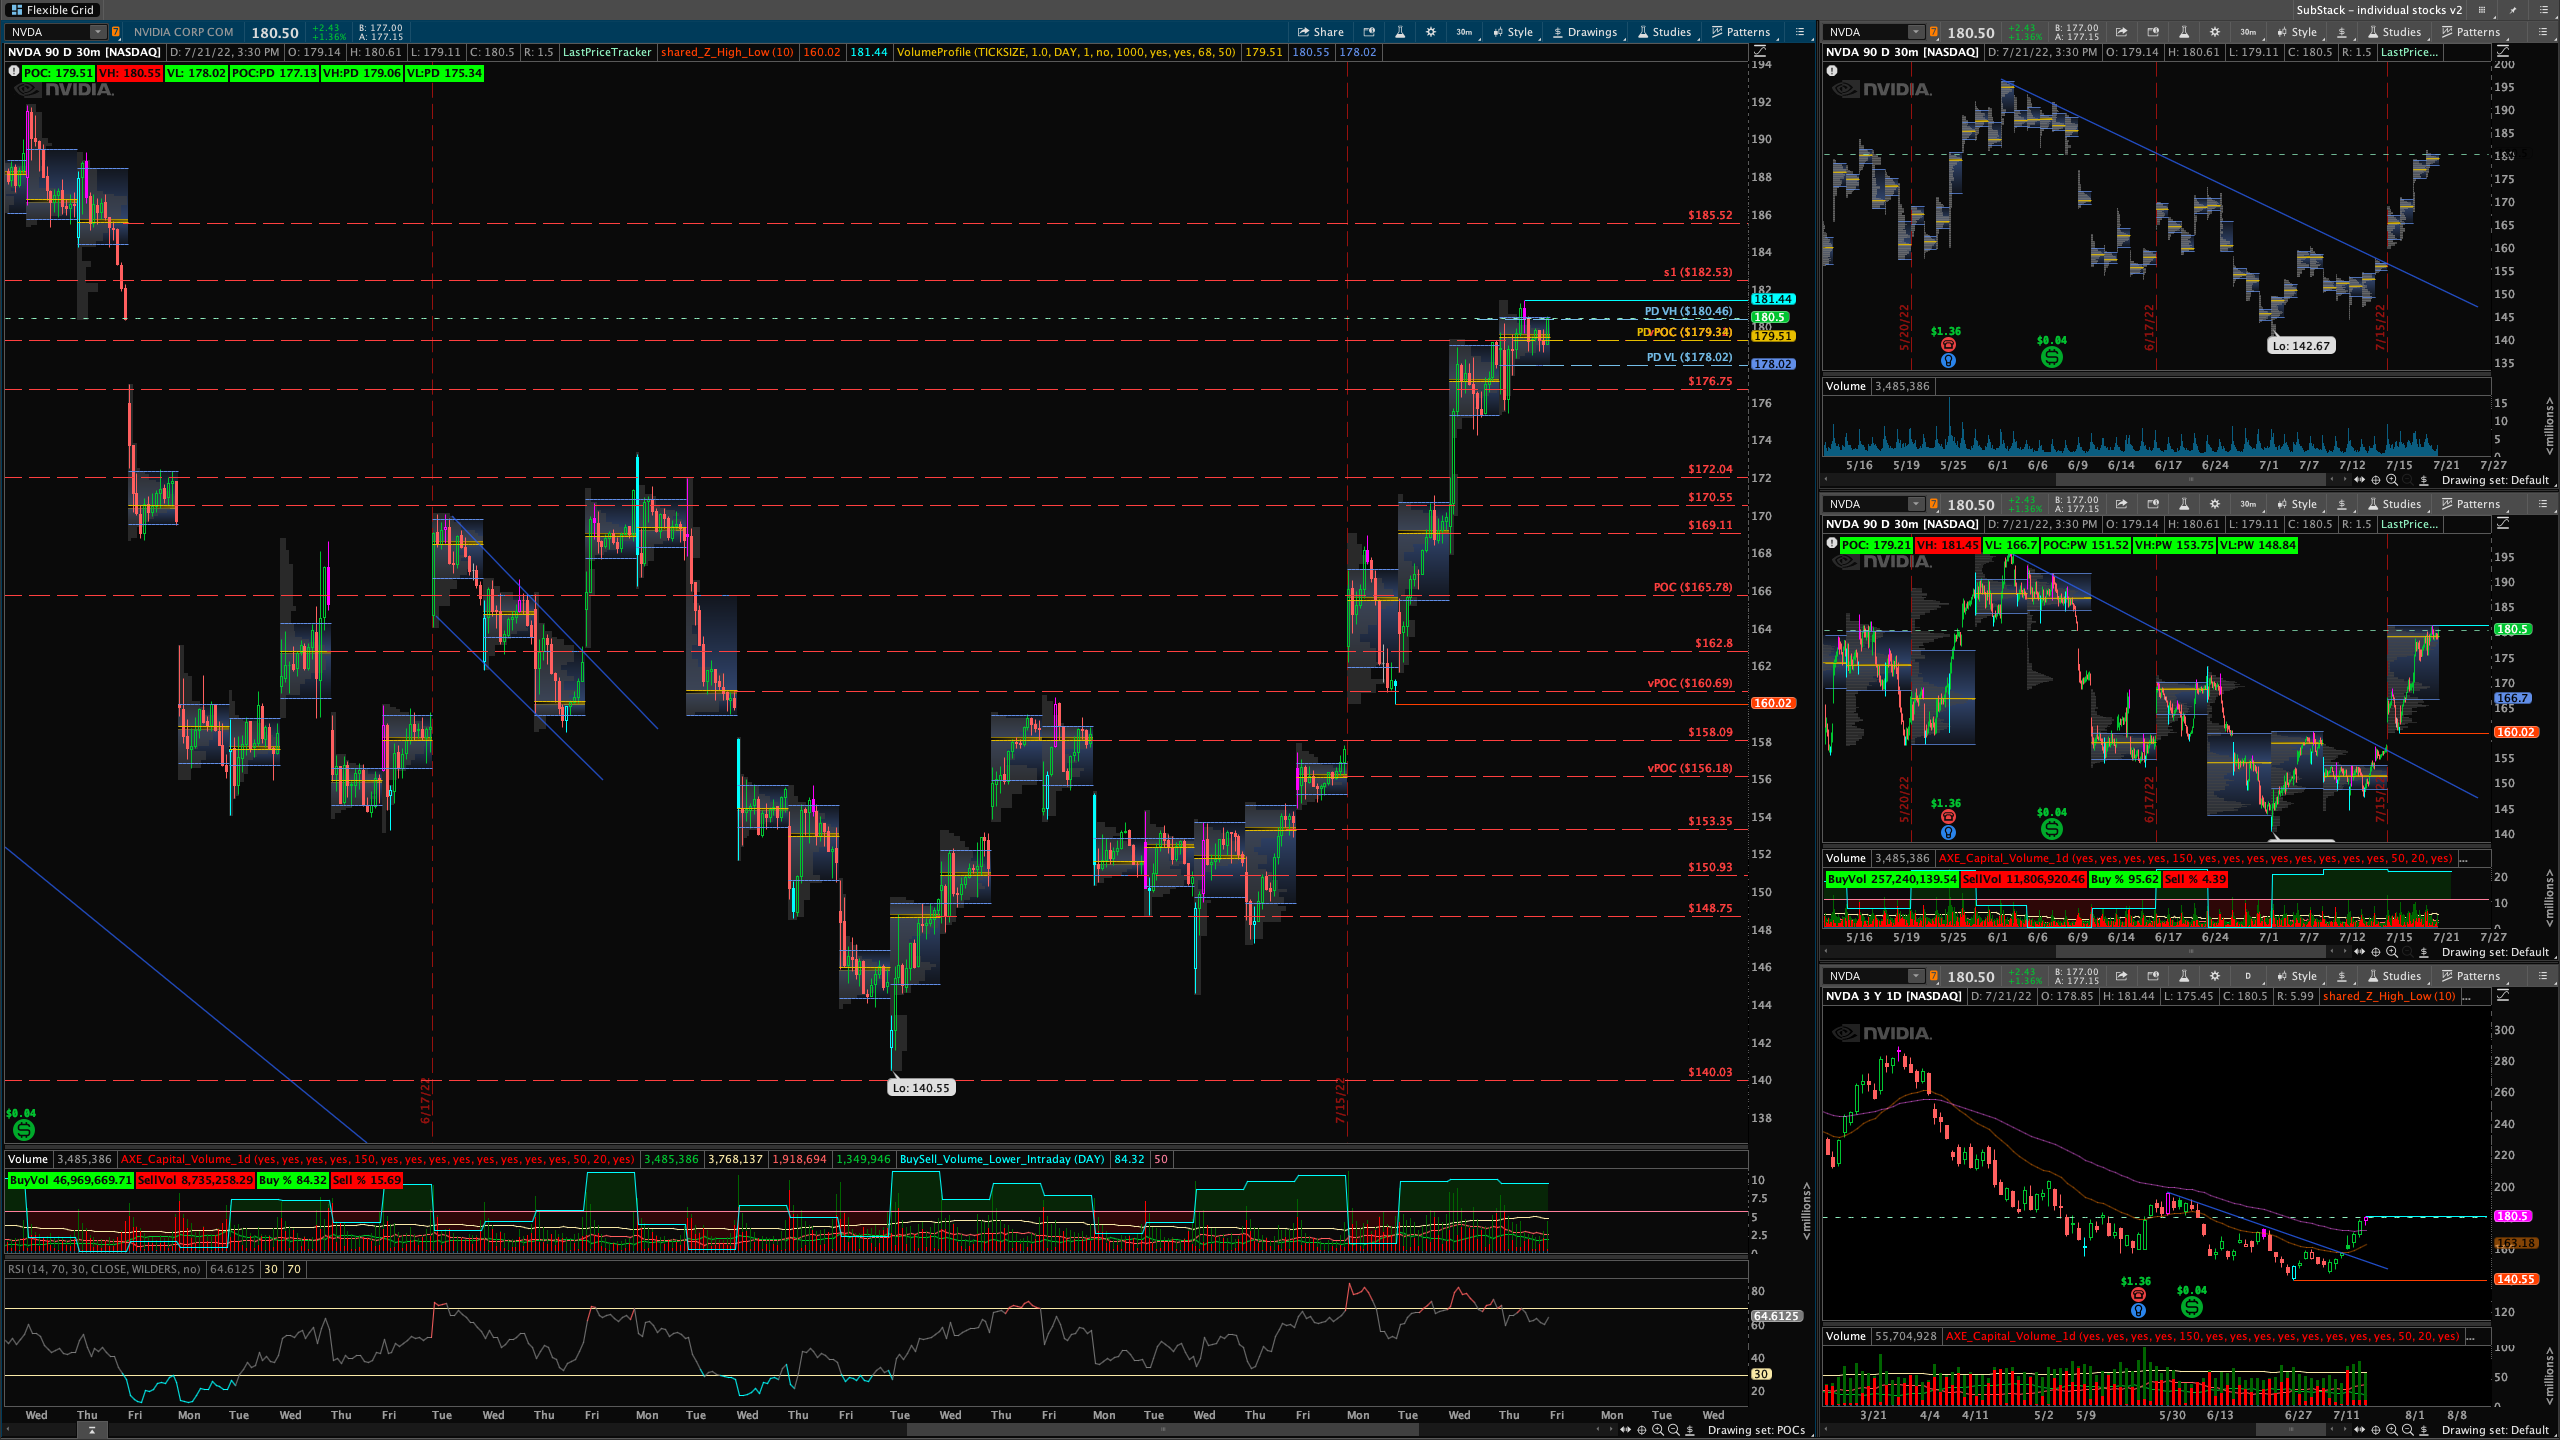Screen dimensions: 2560x1440
Task: Share the main NVDA chart
Action: click(1320, 32)
